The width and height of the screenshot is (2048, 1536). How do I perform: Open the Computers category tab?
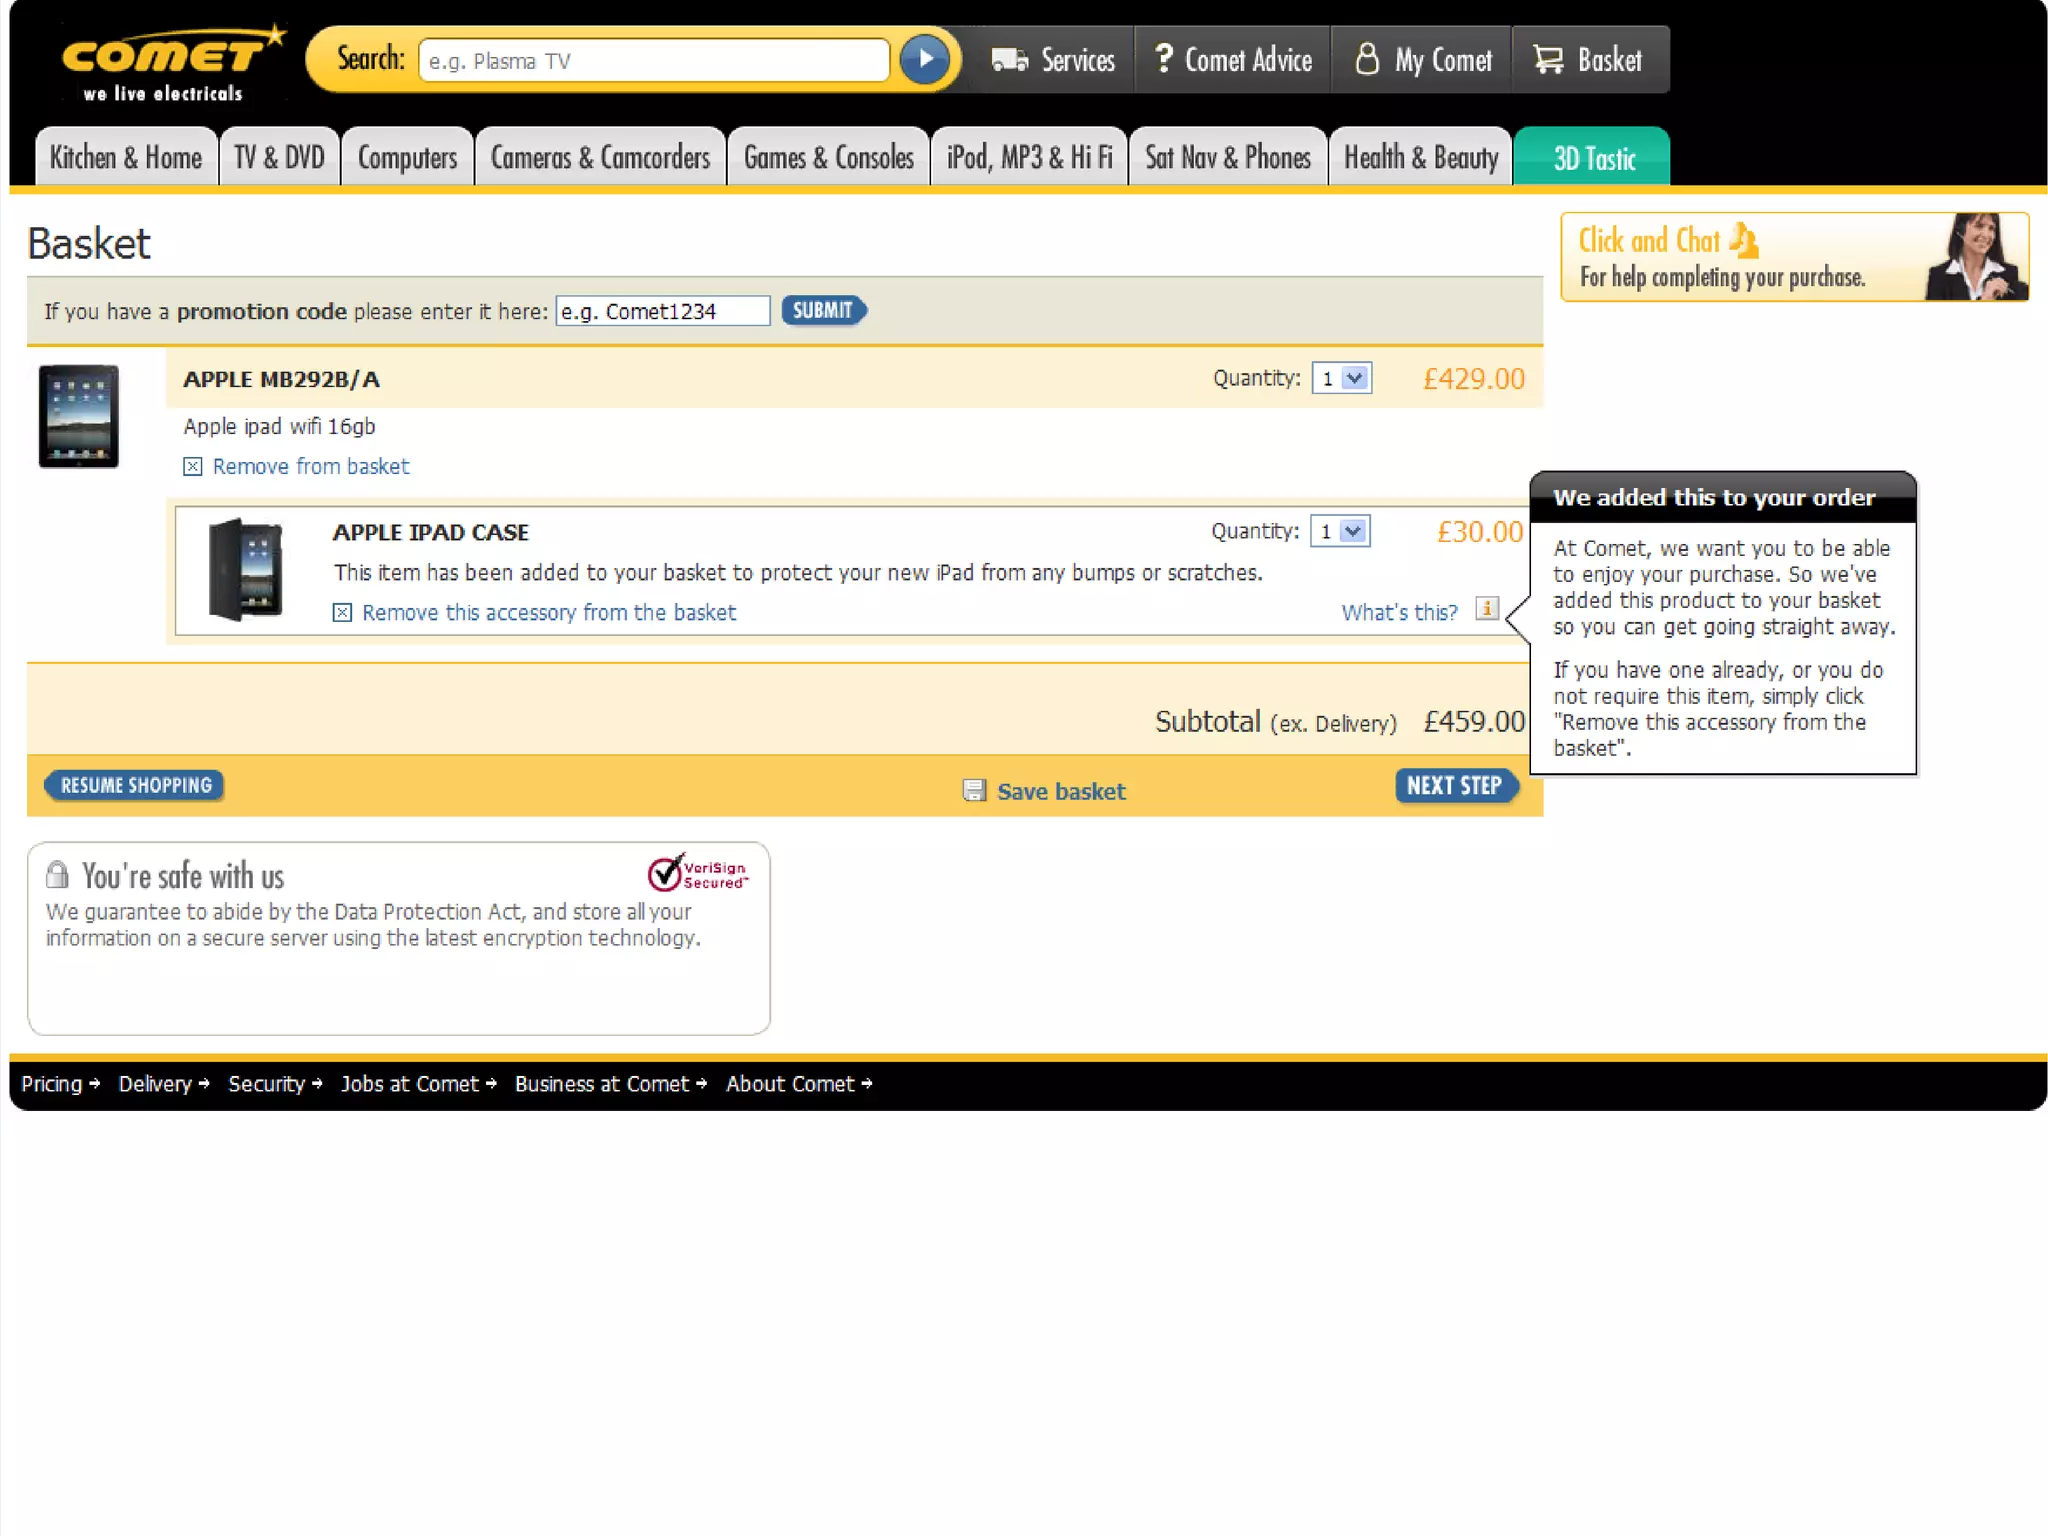coord(407,158)
